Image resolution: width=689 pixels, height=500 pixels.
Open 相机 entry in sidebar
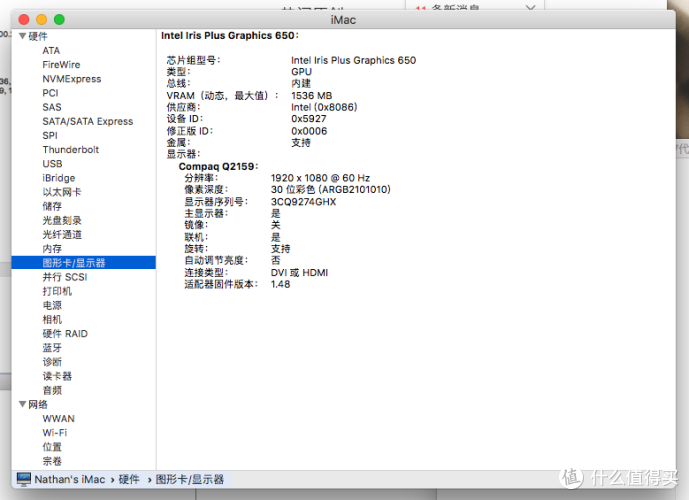click(x=52, y=319)
